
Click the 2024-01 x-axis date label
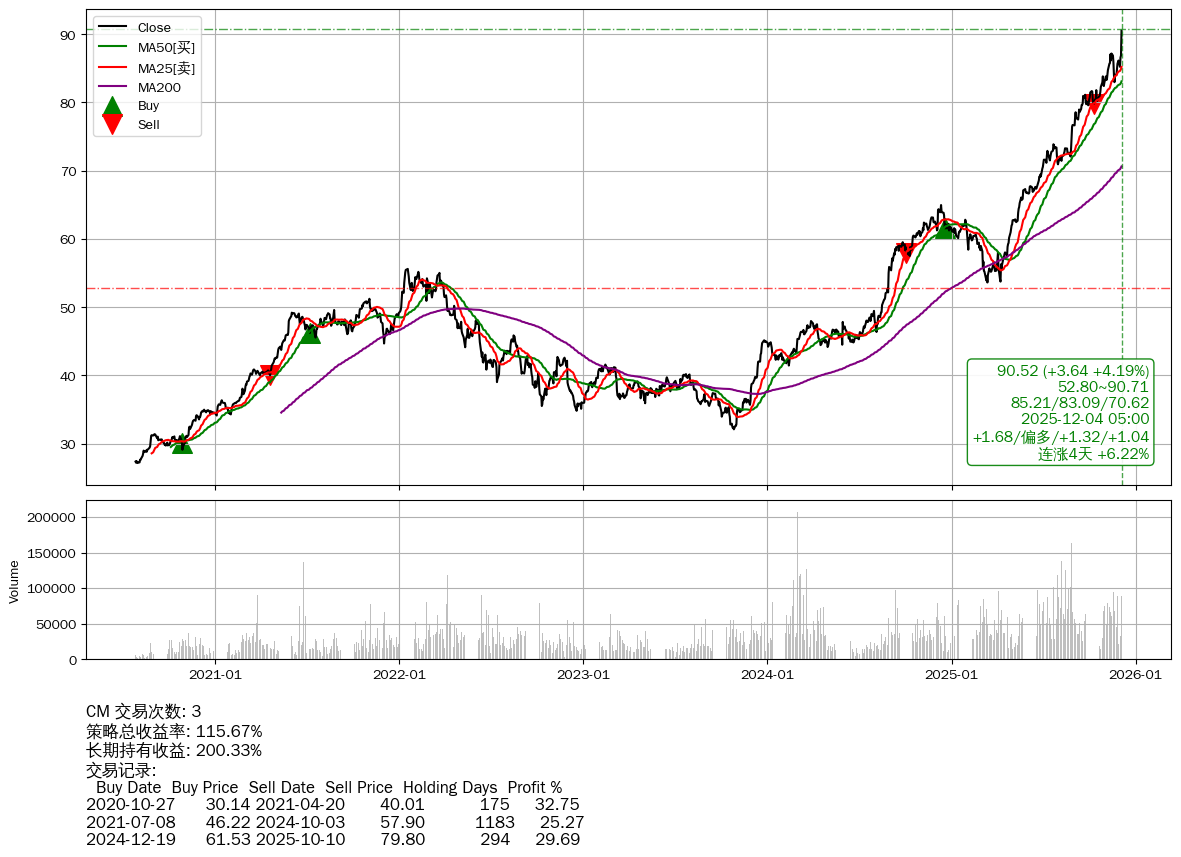pos(767,675)
